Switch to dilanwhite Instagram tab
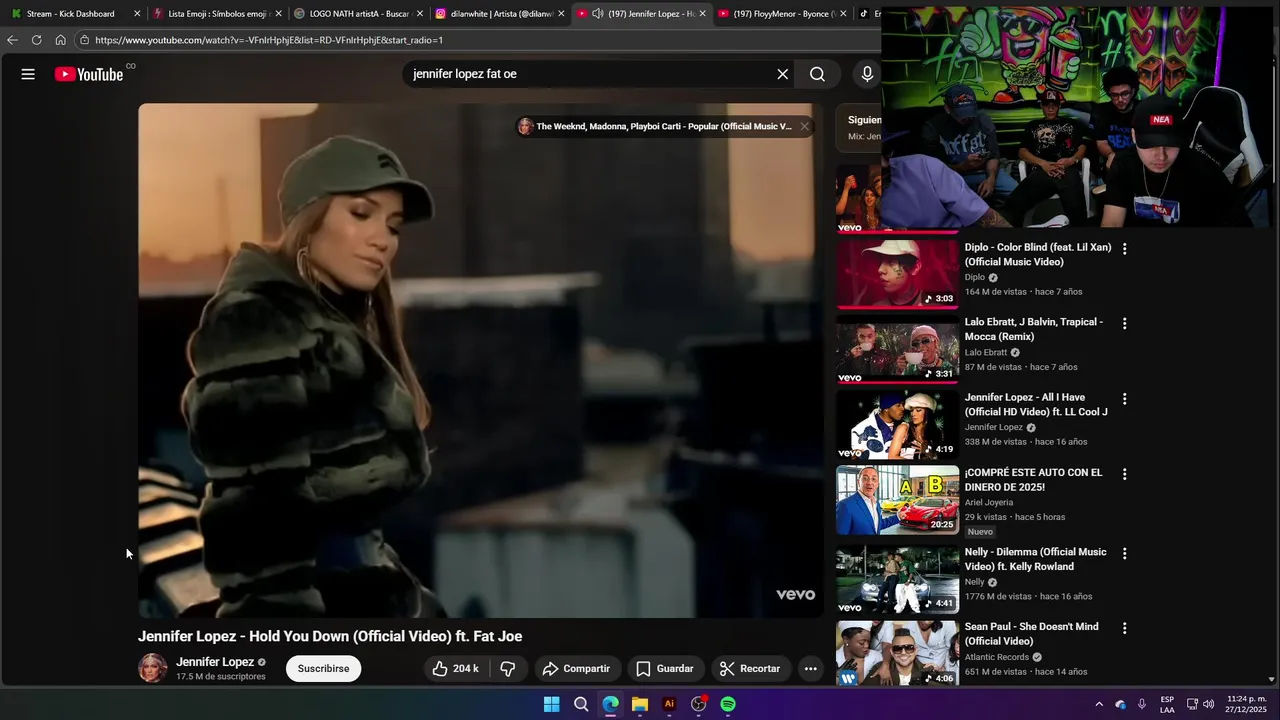 click(500, 14)
